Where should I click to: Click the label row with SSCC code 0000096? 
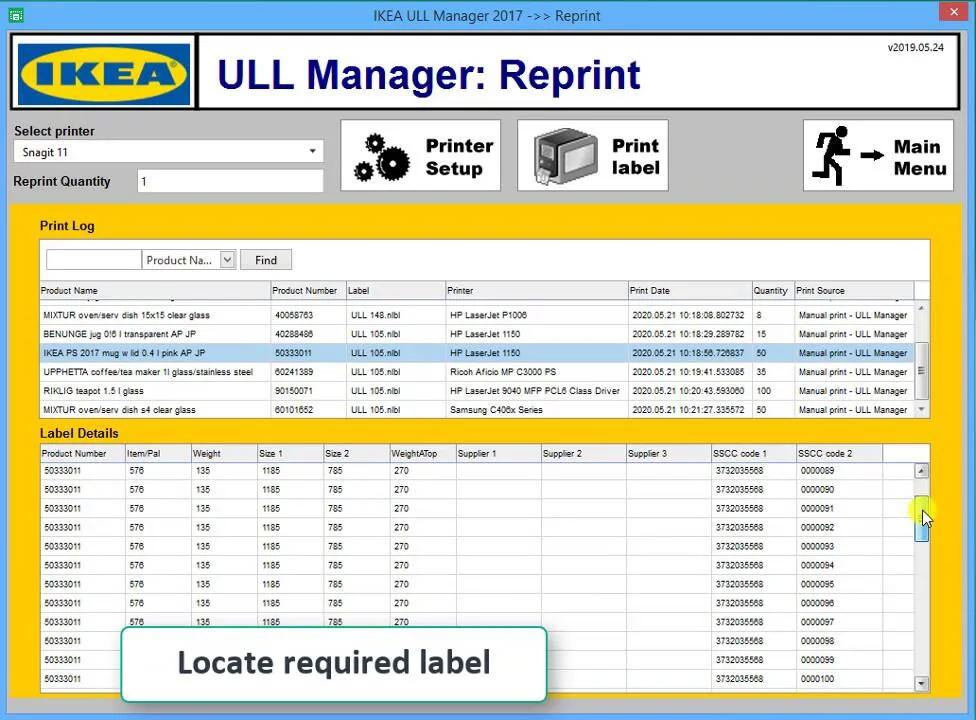click(477, 603)
